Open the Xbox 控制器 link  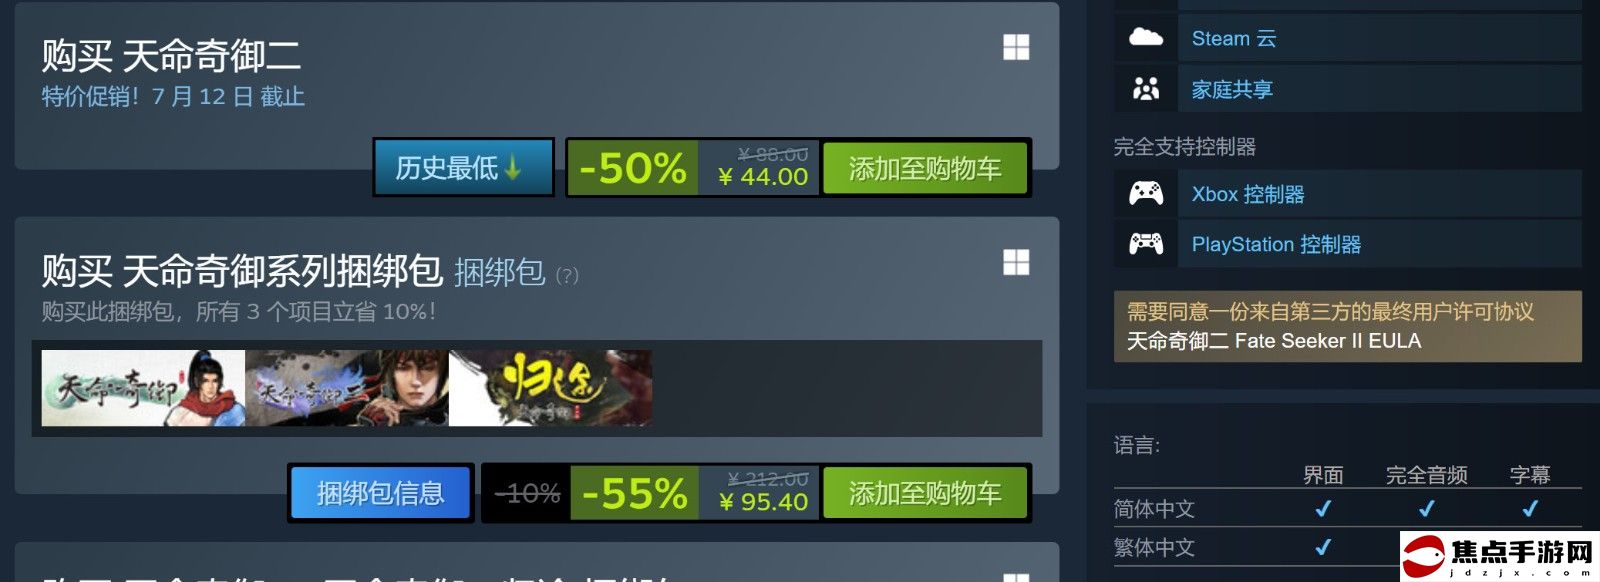[1248, 194]
